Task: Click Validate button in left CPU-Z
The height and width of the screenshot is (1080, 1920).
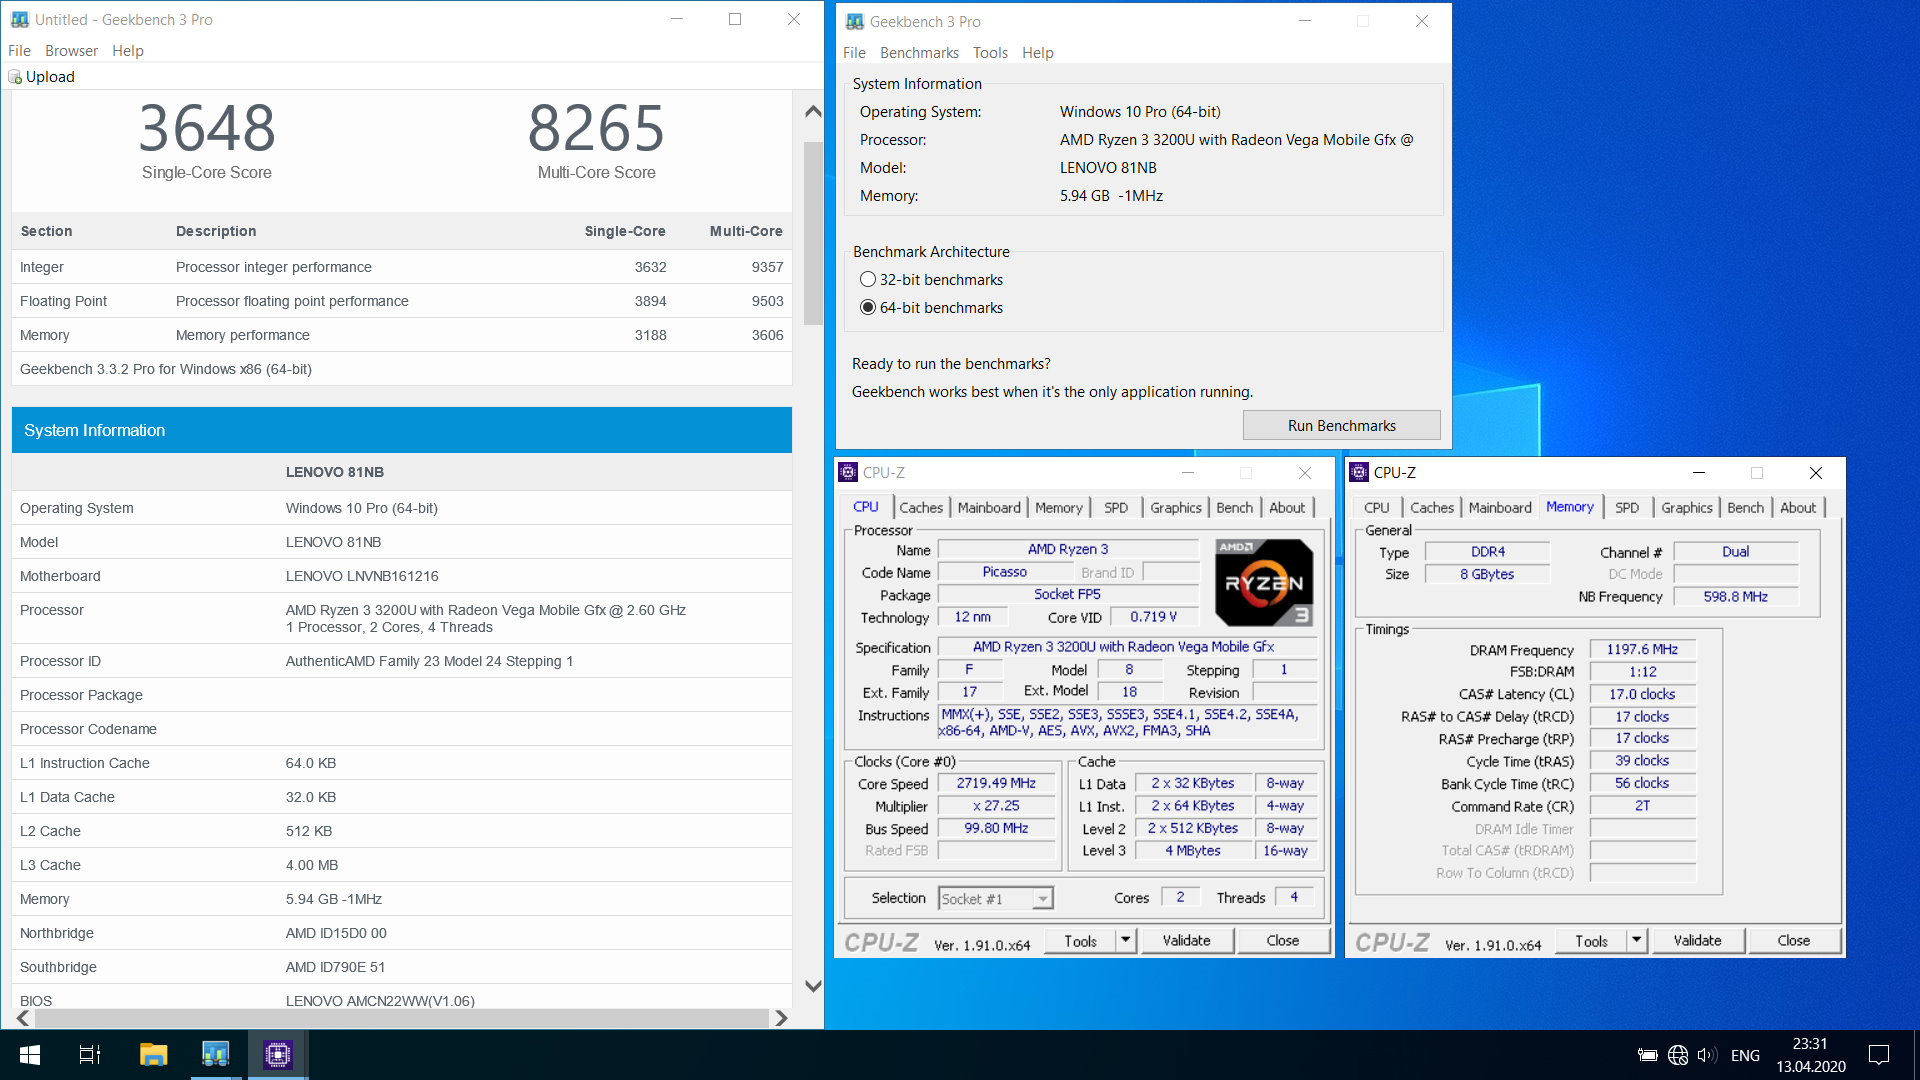Action: tap(1186, 941)
